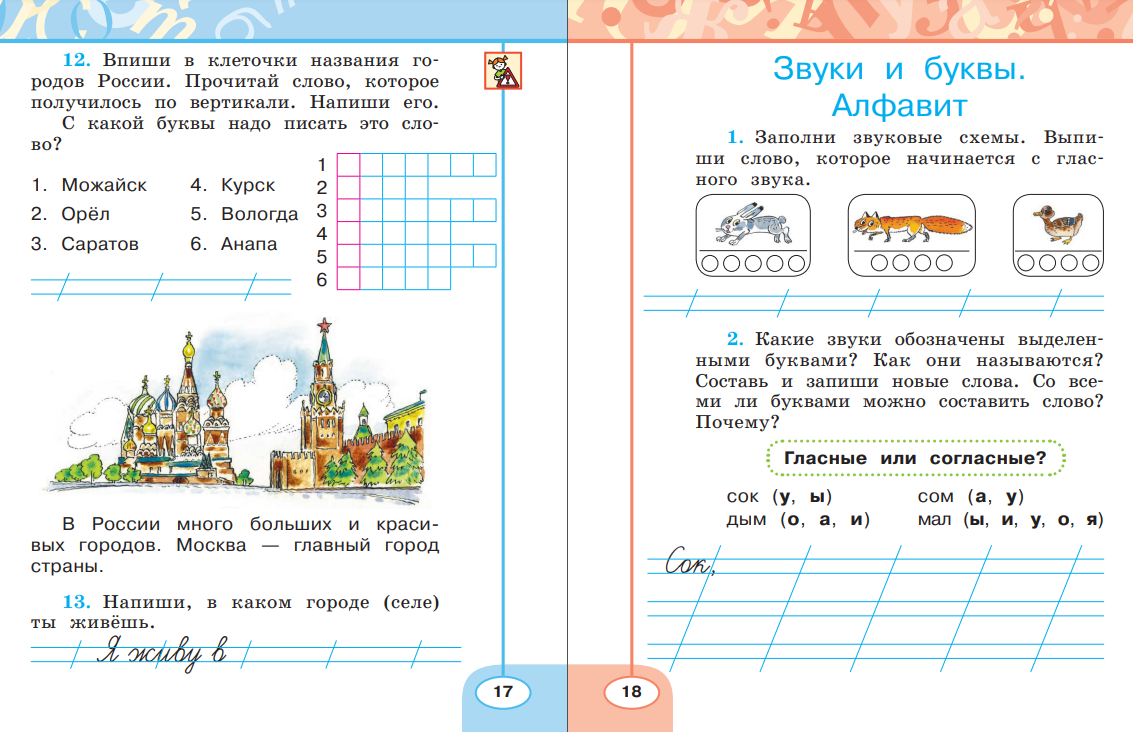Click the city name 'Орёл'
This screenshot has width=1133, height=732.
click(85, 214)
